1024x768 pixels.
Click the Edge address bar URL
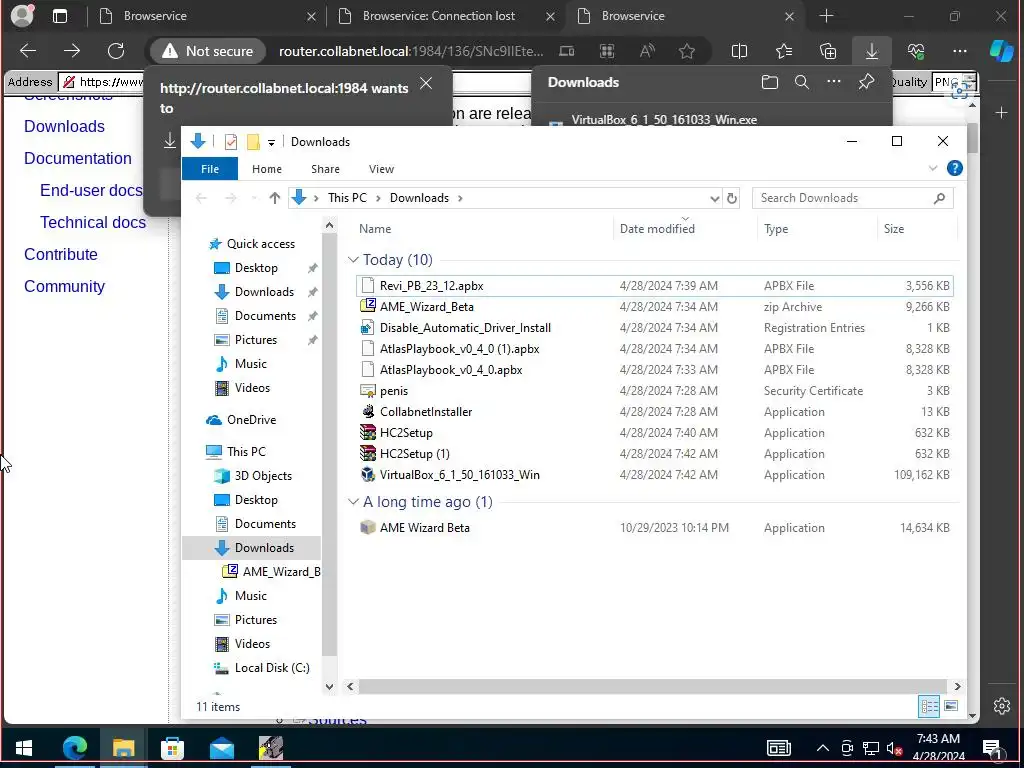coord(411,51)
